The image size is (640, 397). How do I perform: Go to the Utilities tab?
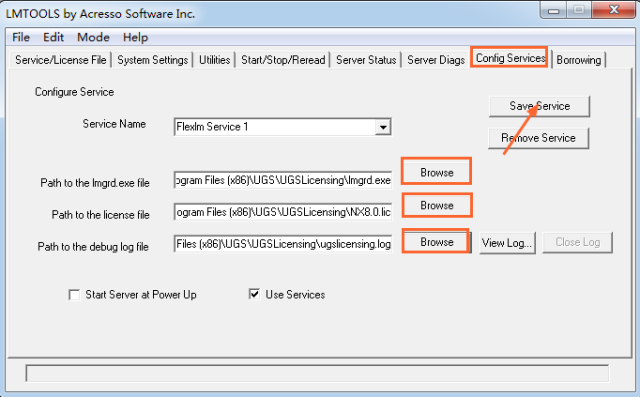pos(214,60)
